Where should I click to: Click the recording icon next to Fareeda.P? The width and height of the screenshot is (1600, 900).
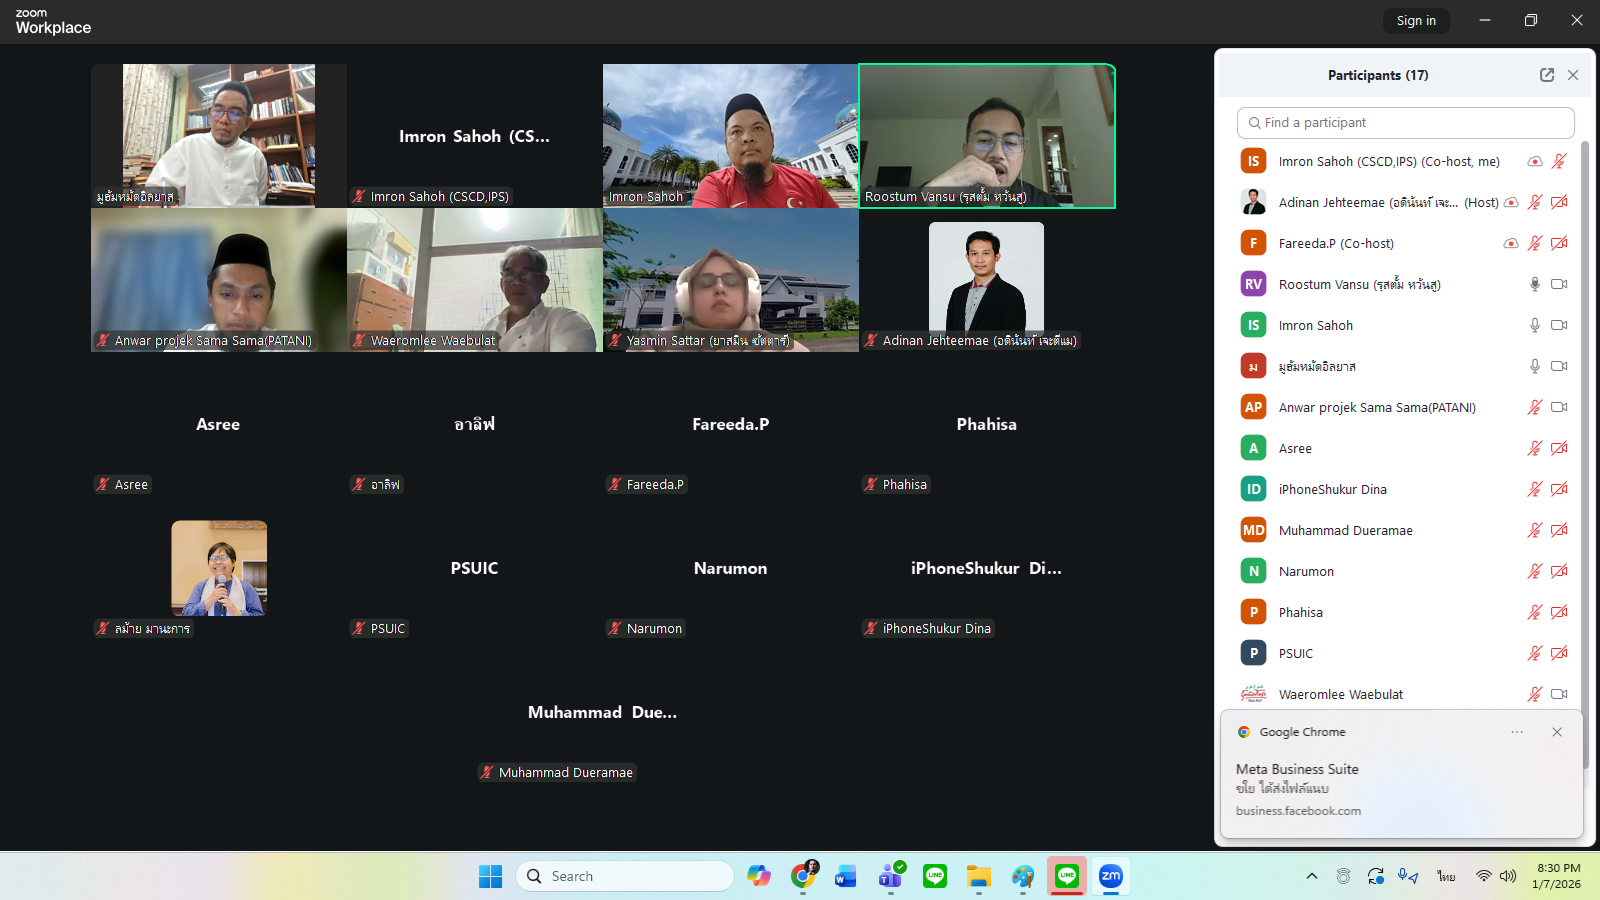(1510, 243)
